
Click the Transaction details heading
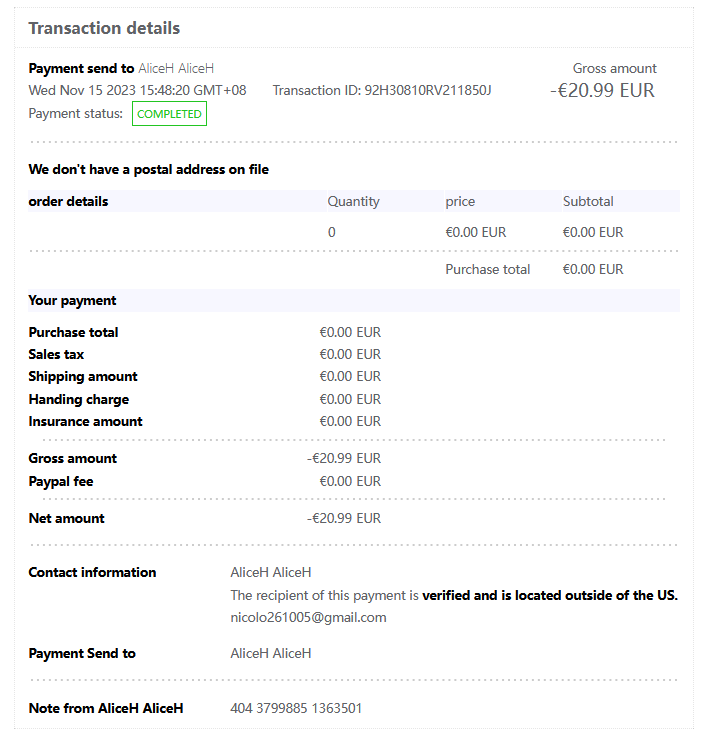pyautogui.click(x=104, y=28)
